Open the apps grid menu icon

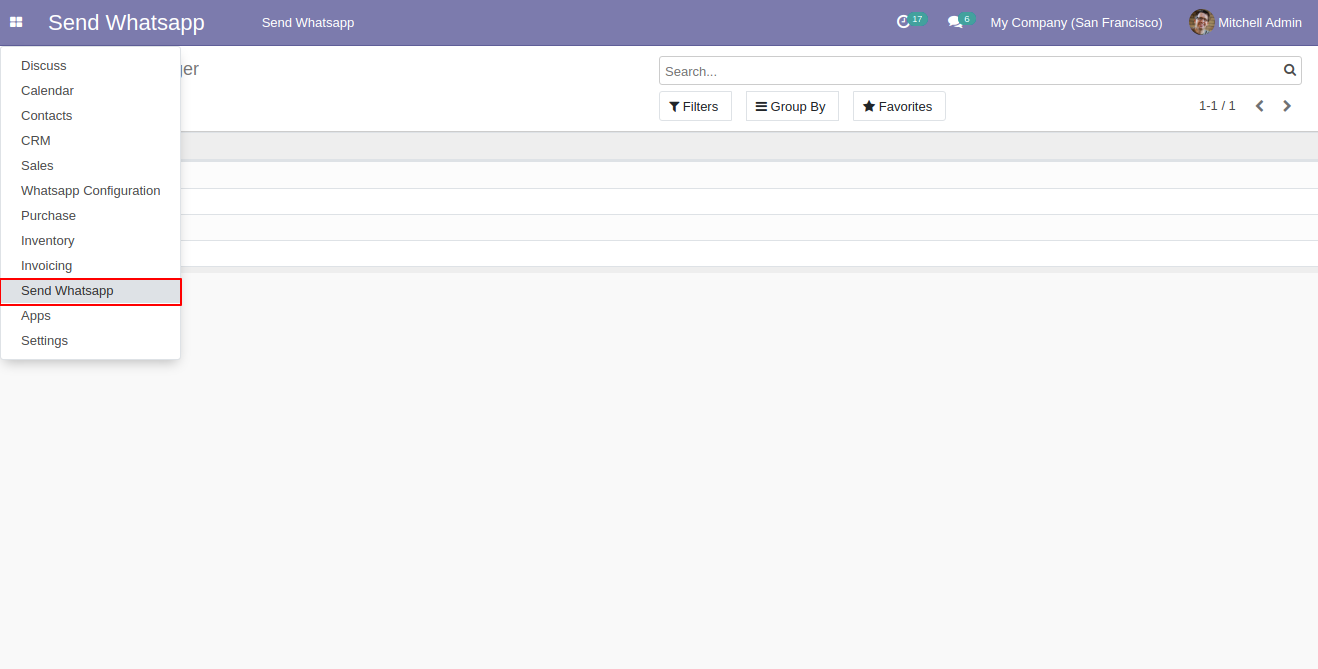point(16,22)
